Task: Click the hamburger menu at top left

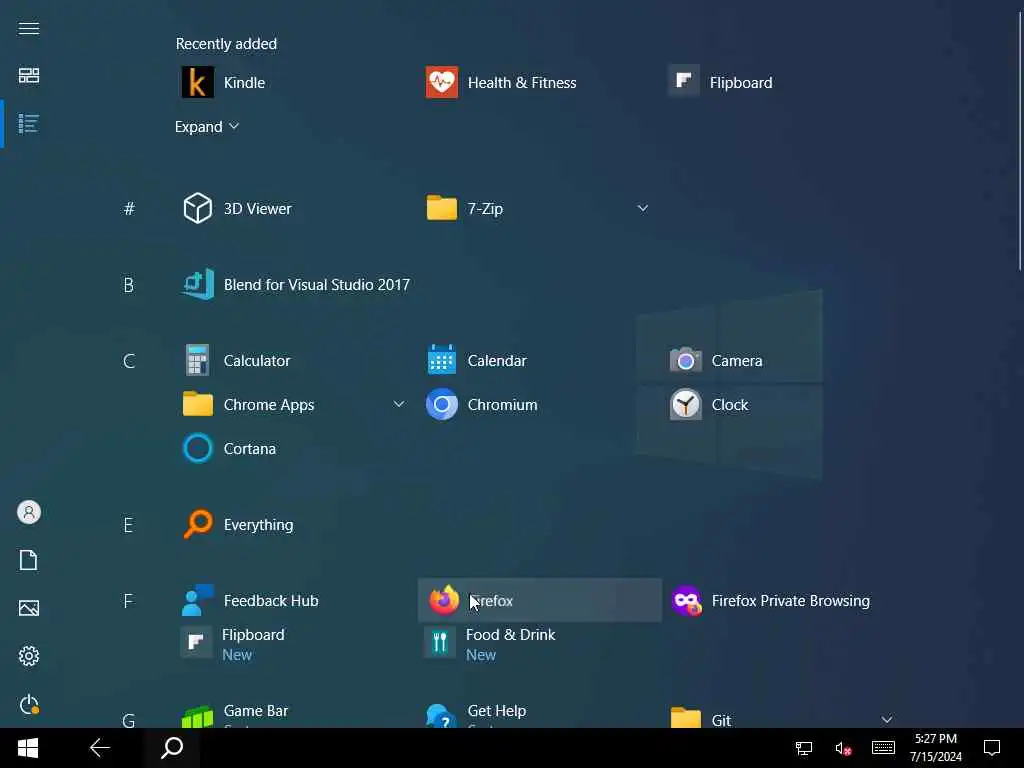Action: coord(29,28)
